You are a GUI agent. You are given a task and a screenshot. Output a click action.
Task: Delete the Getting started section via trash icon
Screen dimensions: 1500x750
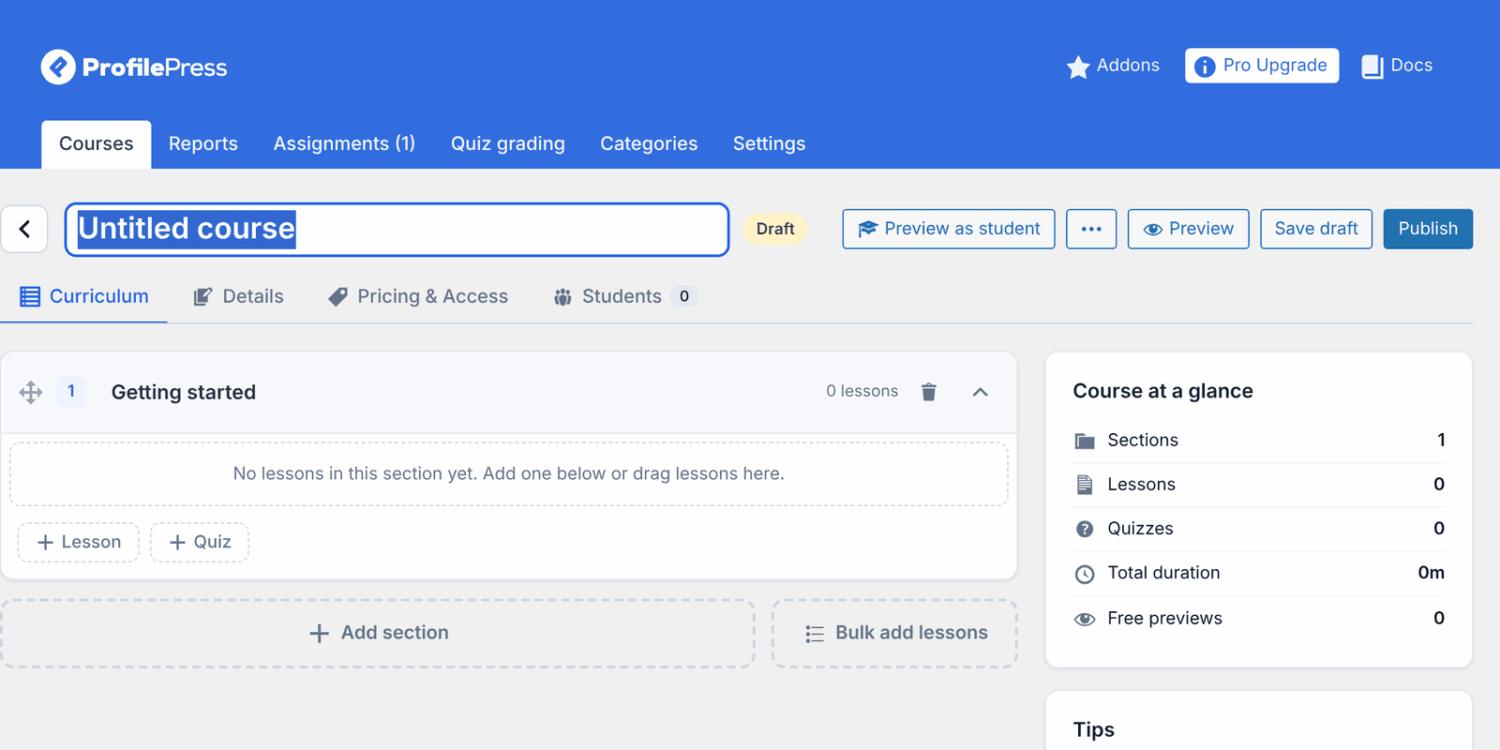coord(929,392)
